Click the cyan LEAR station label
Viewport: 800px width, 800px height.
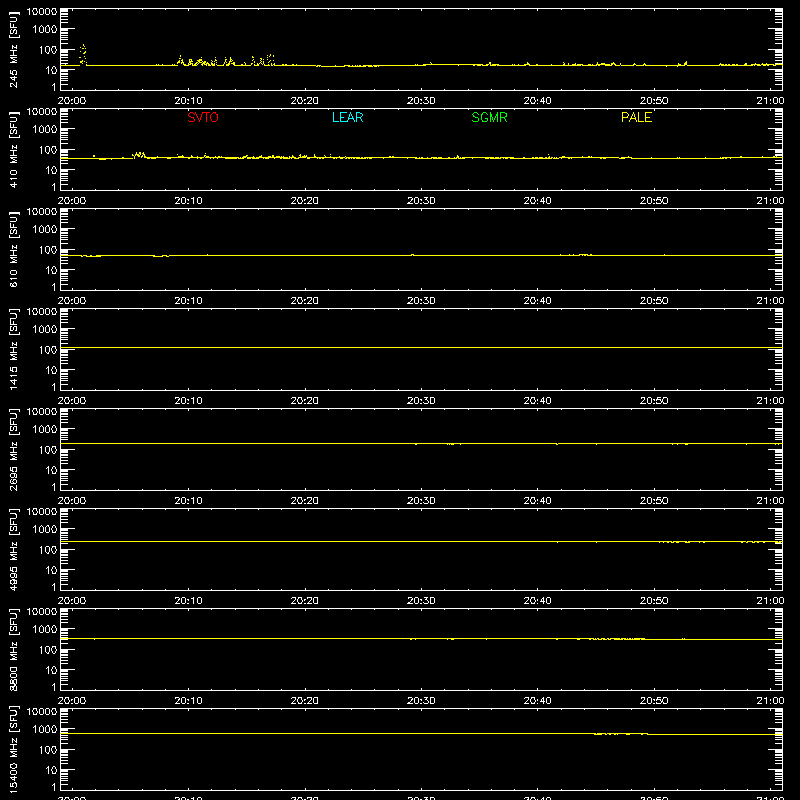[347, 117]
